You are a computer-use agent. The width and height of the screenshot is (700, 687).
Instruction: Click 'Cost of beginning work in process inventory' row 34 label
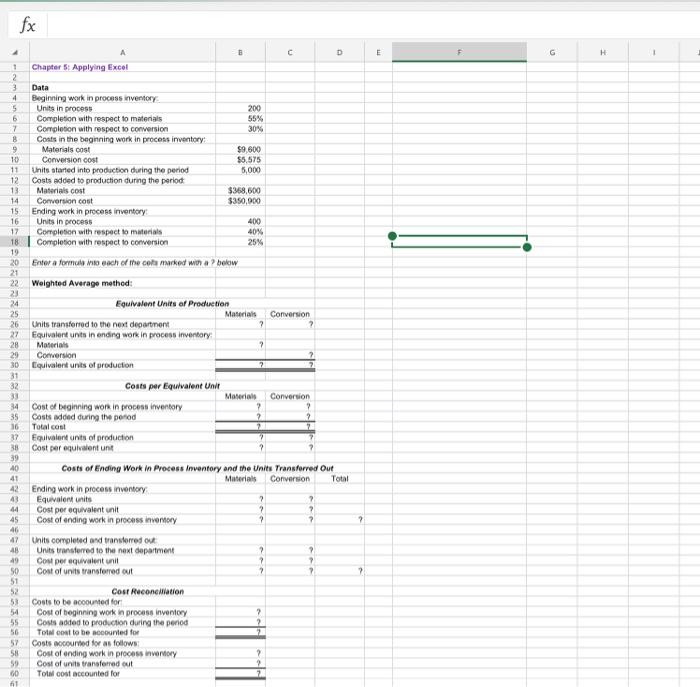[x=107, y=406]
